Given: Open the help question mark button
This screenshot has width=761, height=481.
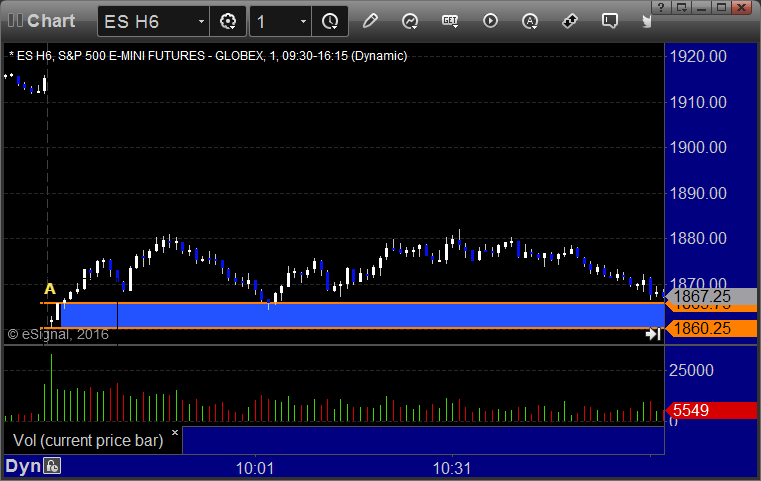Looking at the screenshot, I should (661, 7).
